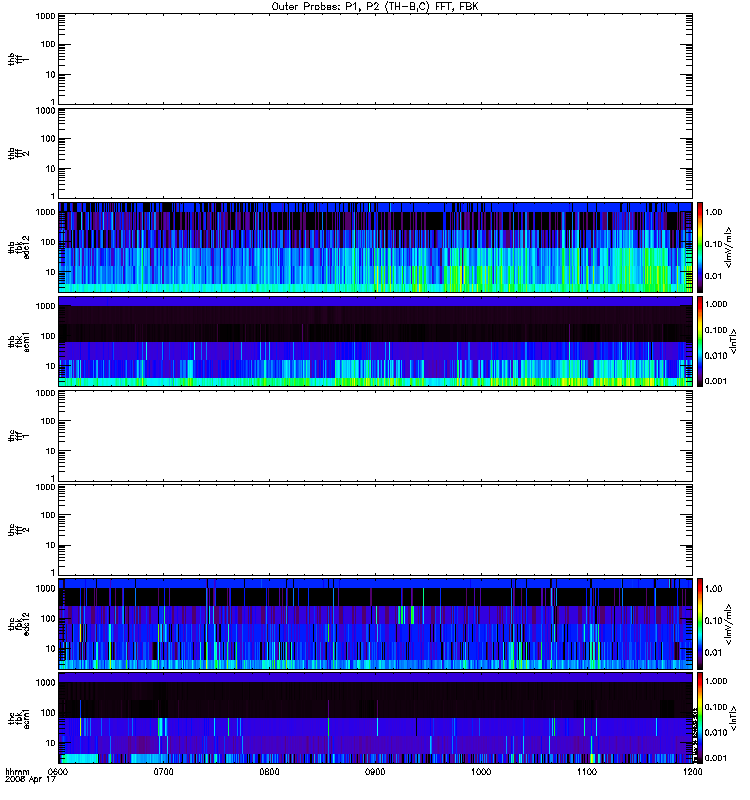Click the 1.00 tick on thc edc12 color bar
Screen dimensions: 750x800
(x=714, y=589)
